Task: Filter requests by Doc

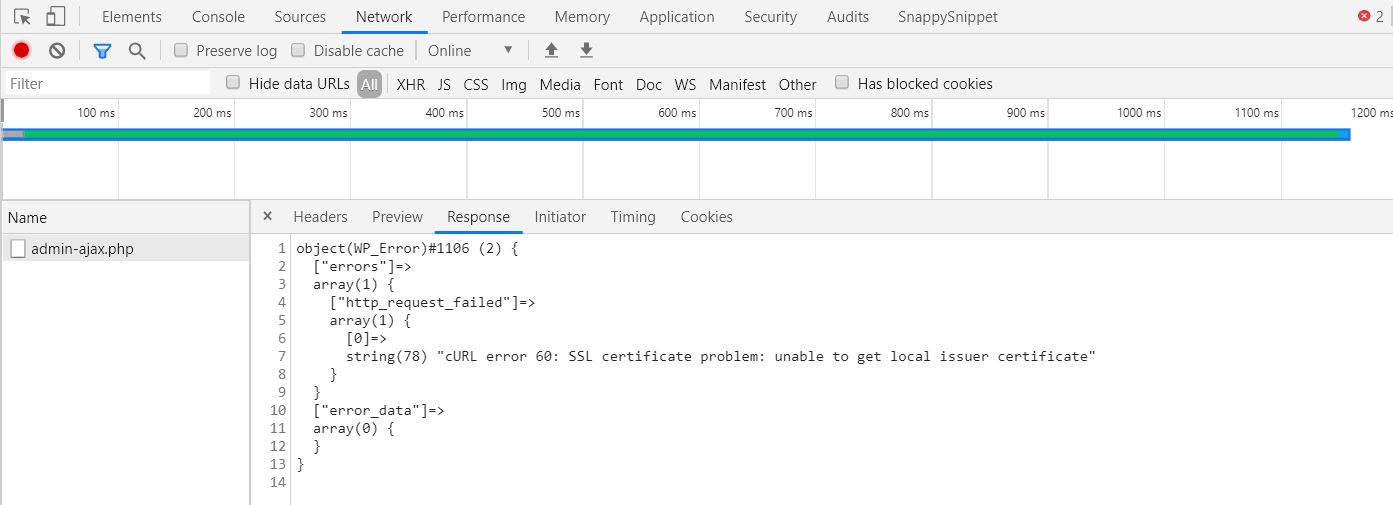Action: (649, 85)
